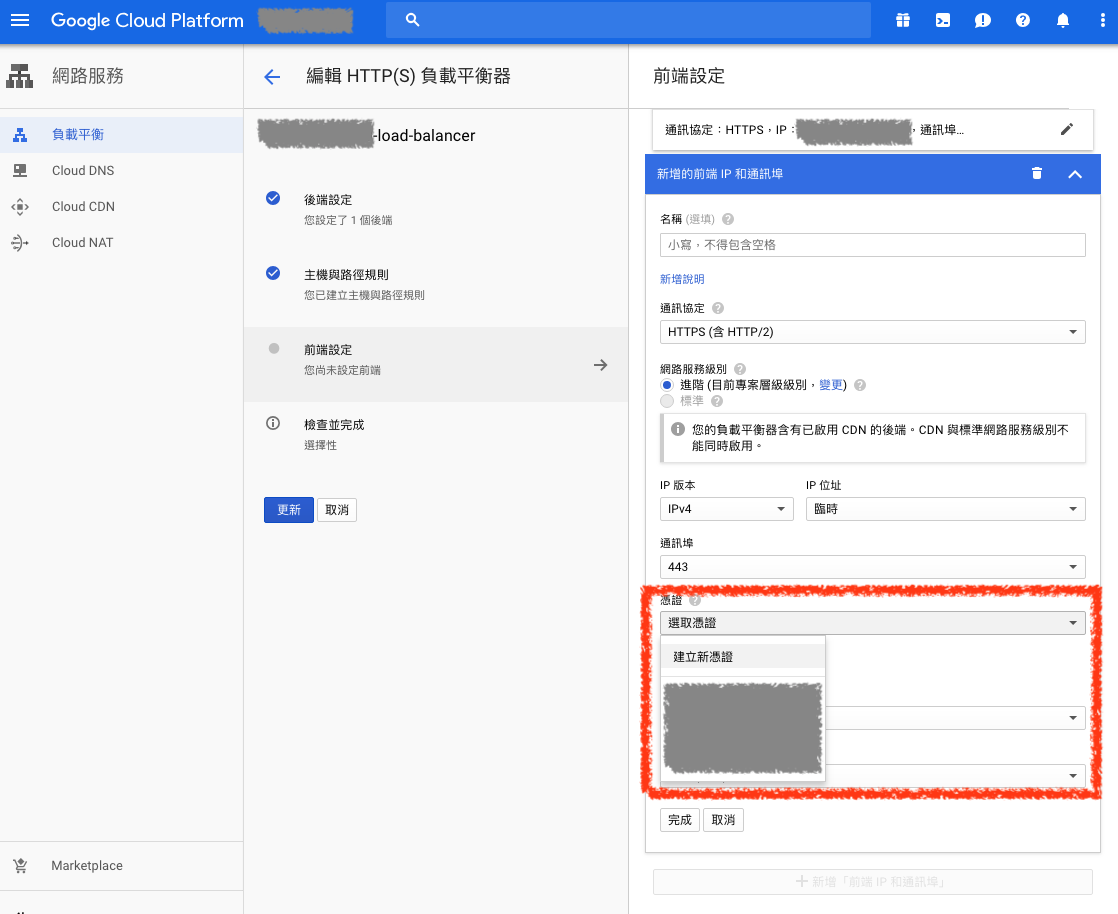Select the 進階 network tier radio button
This screenshot has width=1118, height=914.
tap(667, 385)
